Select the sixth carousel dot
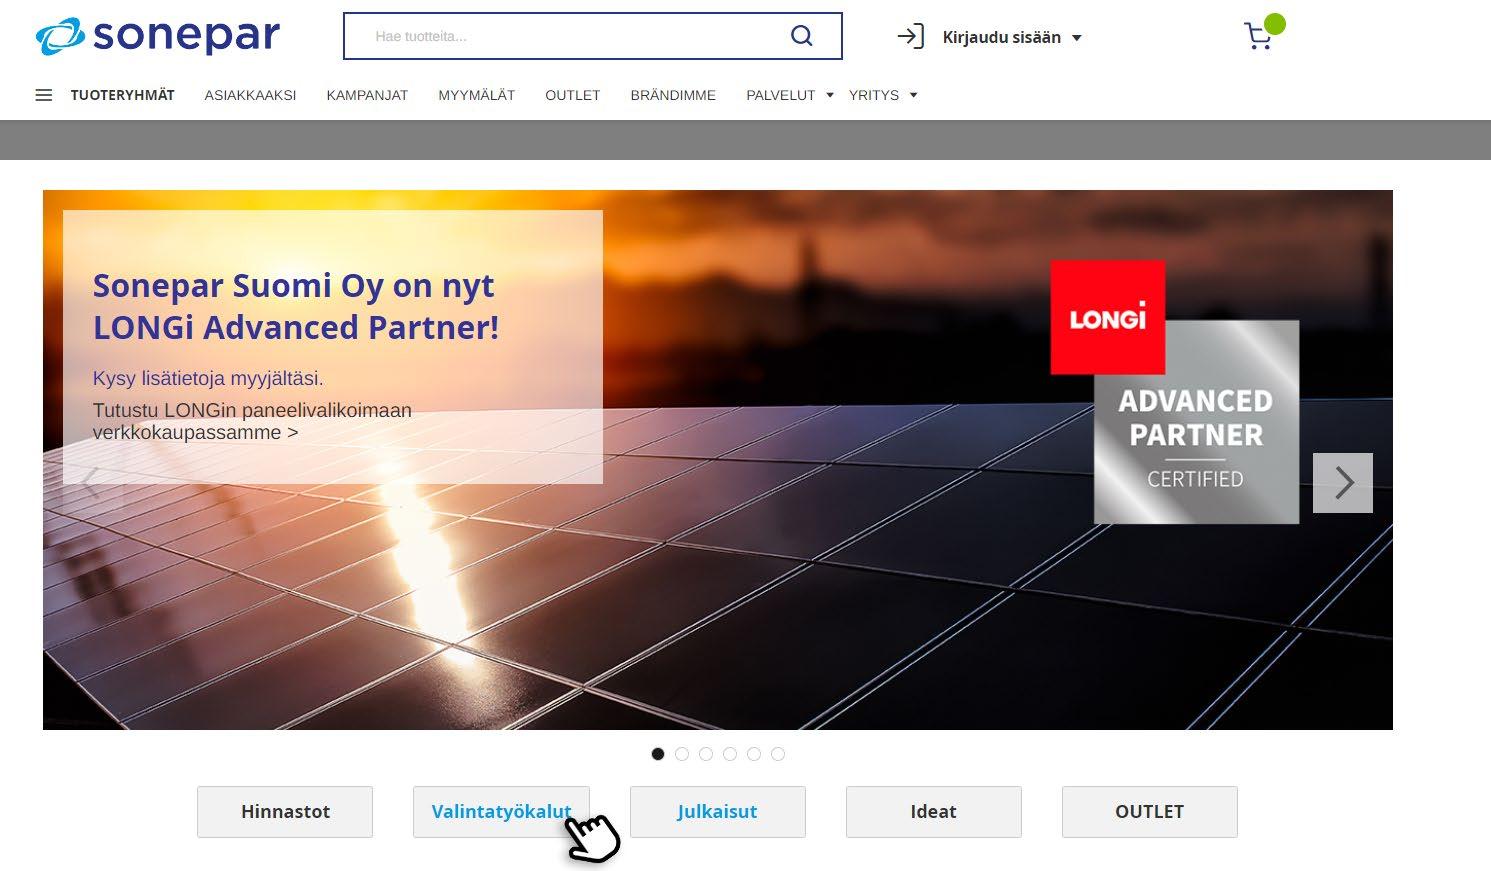 tap(778, 754)
